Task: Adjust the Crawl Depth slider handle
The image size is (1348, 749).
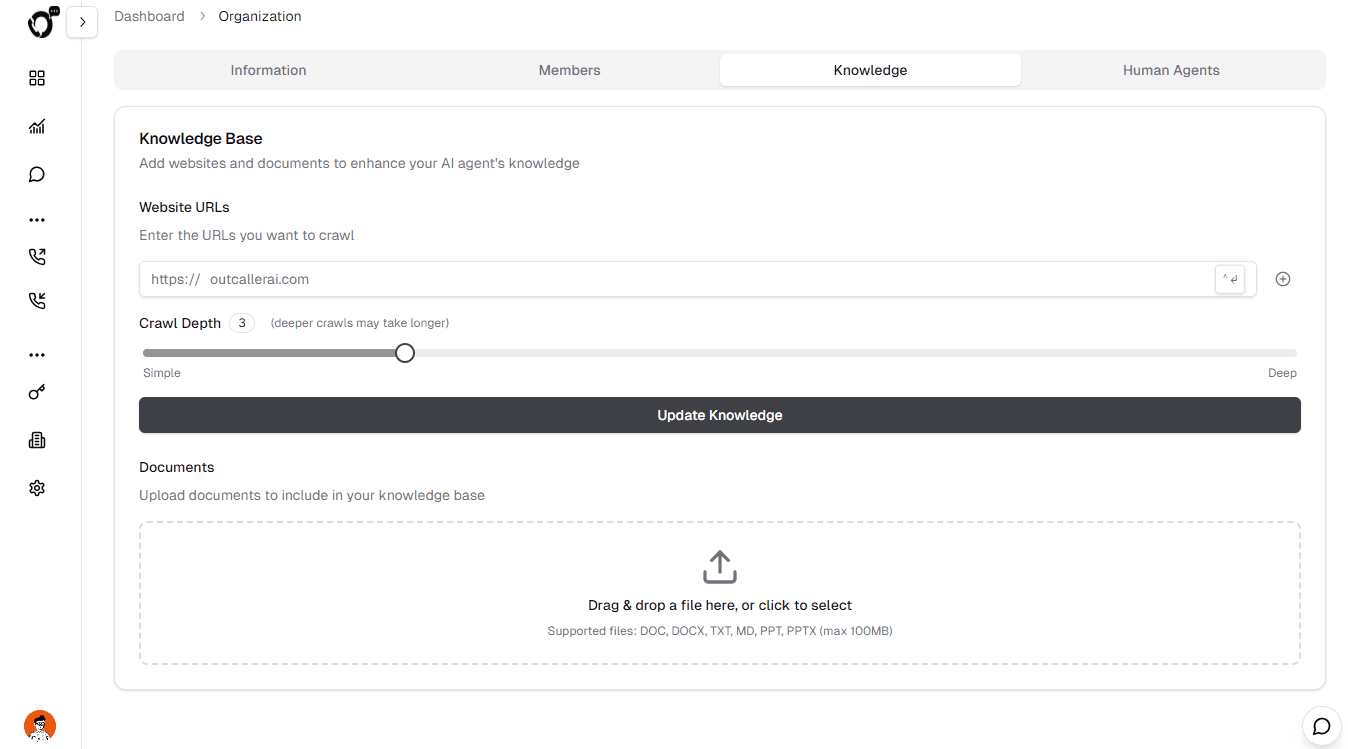Action: click(x=404, y=352)
